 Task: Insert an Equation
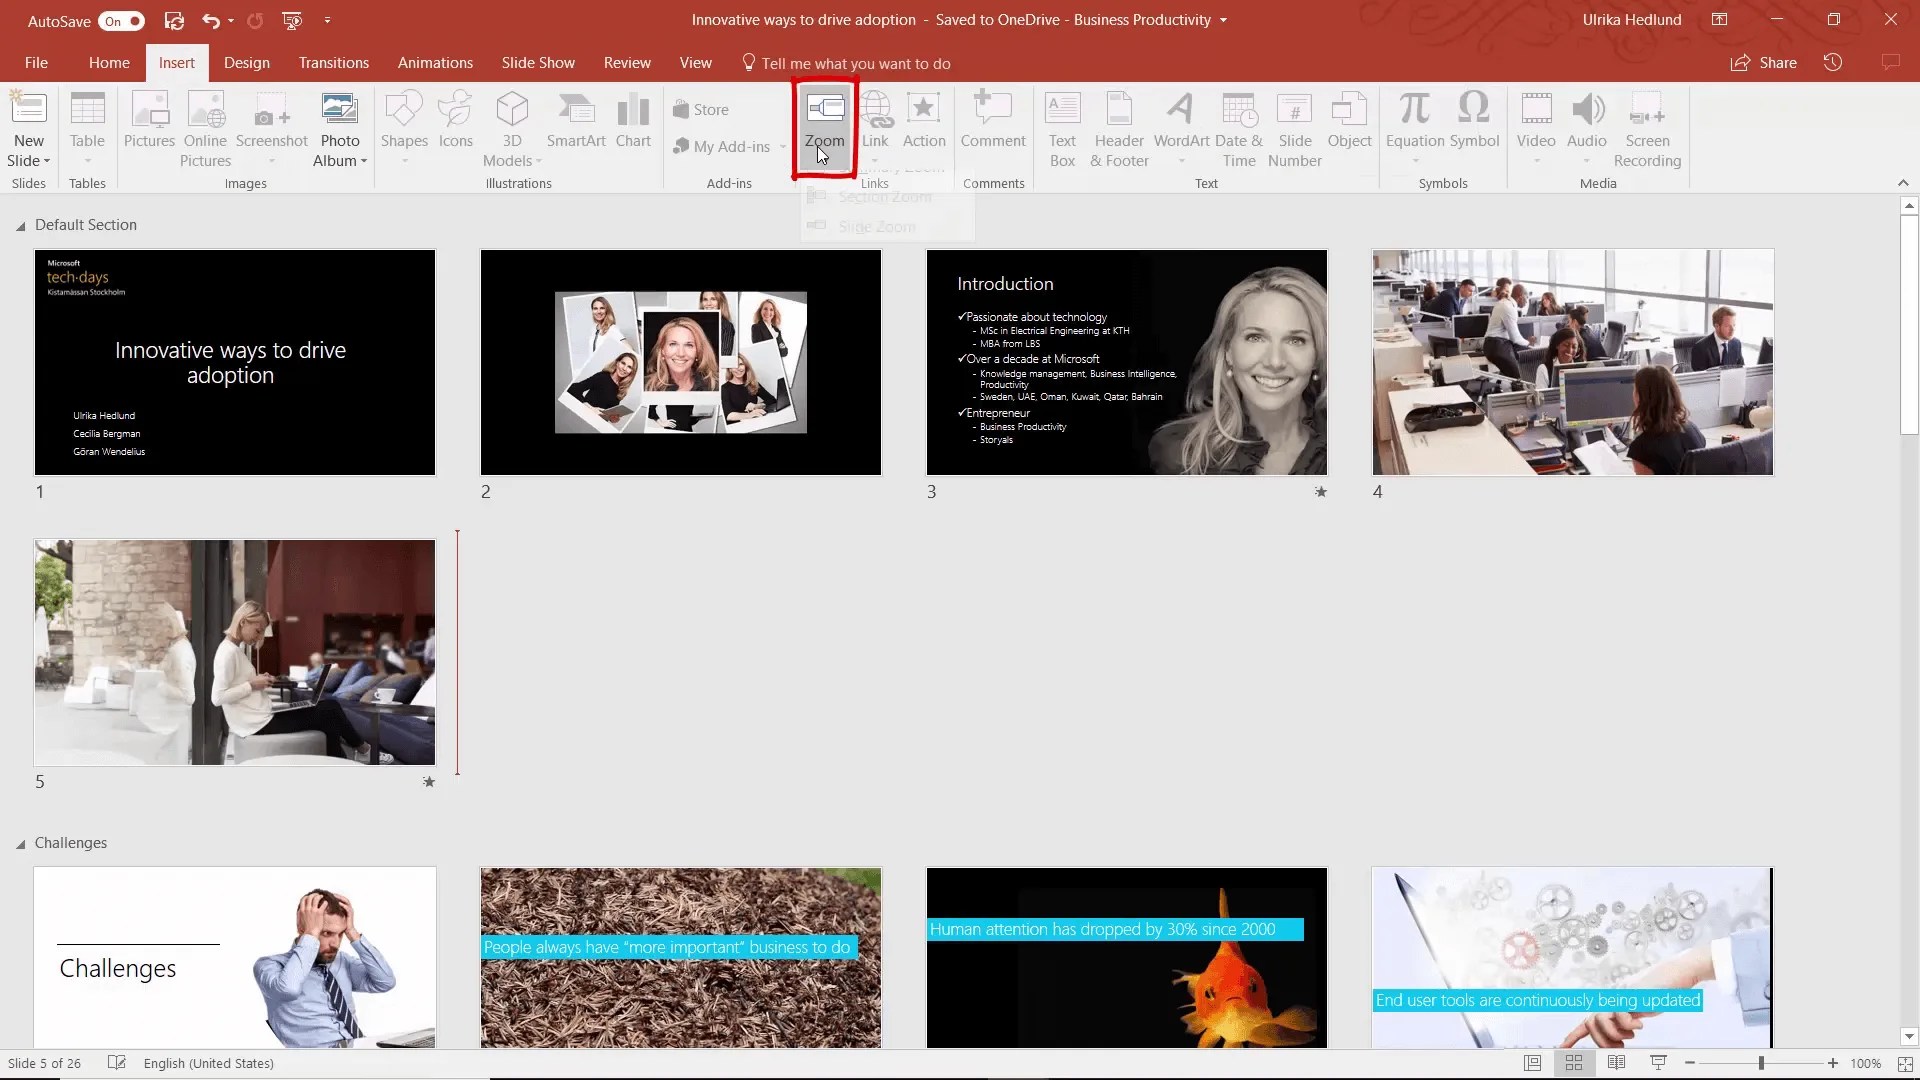pyautogui.click(x=1415, y=128)
